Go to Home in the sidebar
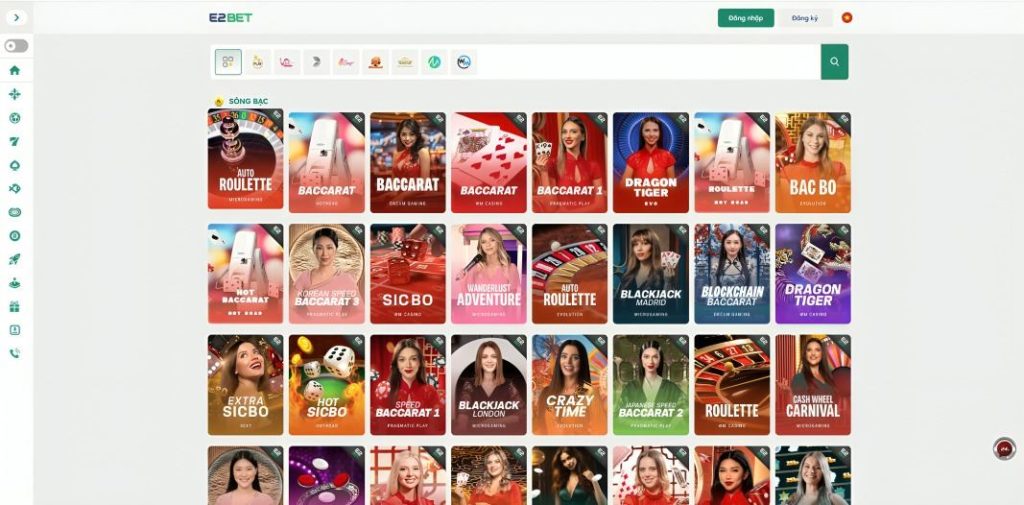The image size is (1024, 505). pyautogui.click(x=14, y=71)
